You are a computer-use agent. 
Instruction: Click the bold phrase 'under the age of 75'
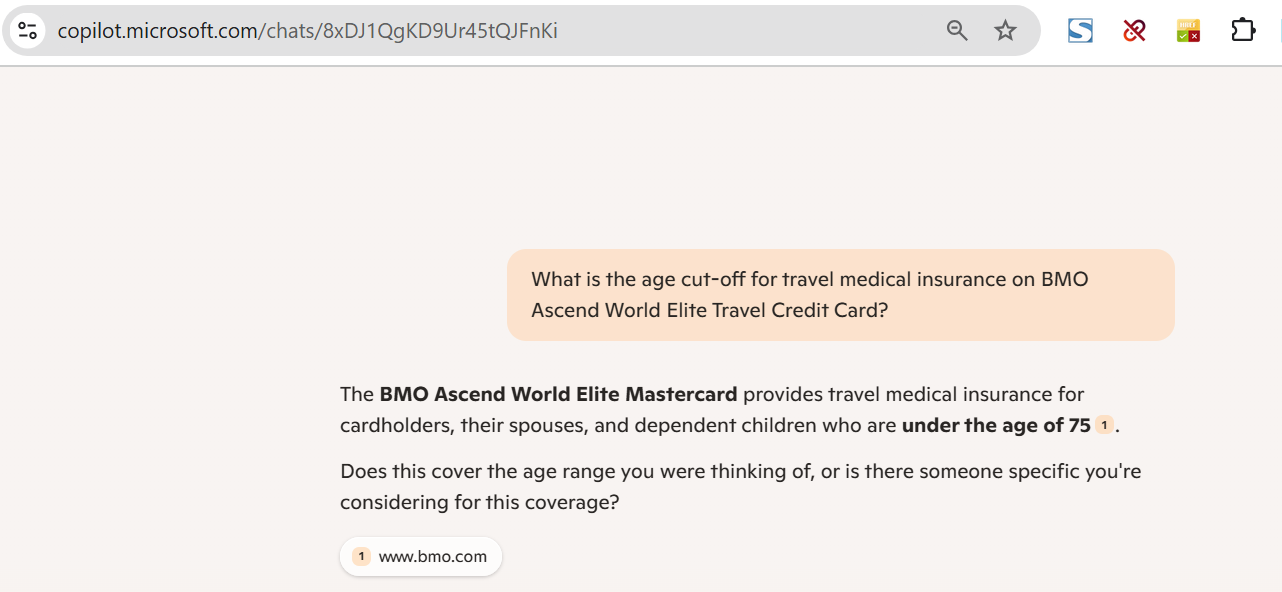pos(995,424)
